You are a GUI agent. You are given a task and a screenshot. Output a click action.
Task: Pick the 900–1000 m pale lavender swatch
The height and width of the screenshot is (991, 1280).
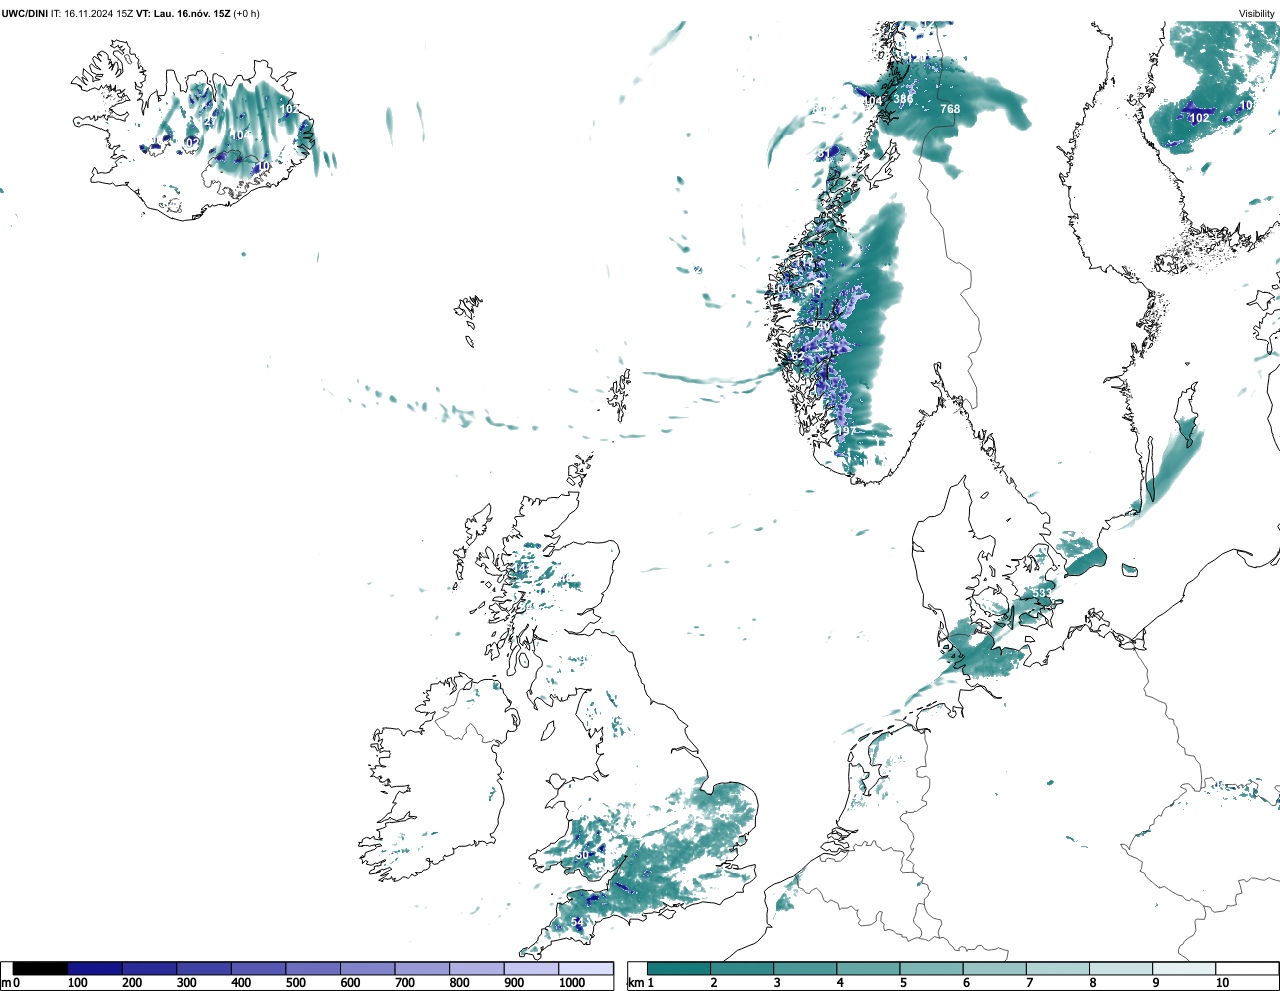pyautogui.click(x=531, y=968)
